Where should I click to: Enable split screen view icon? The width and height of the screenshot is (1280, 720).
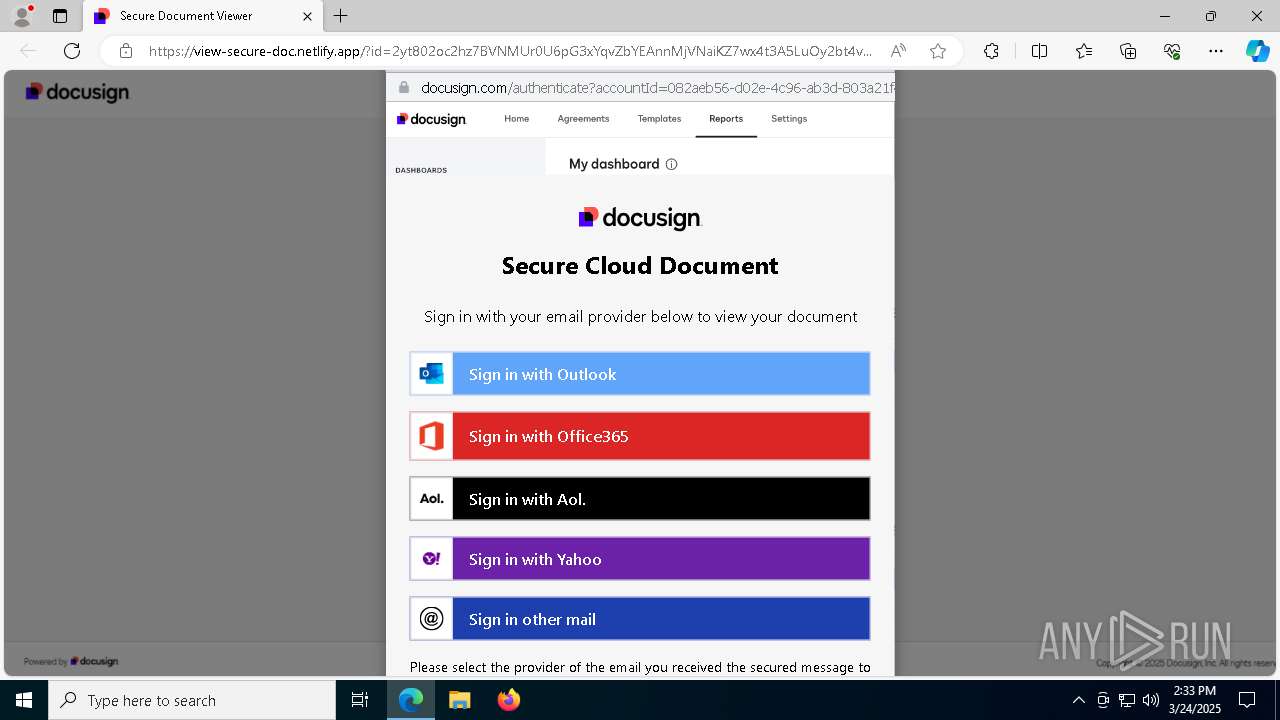pyautogui.click(x=1039, y=51)
